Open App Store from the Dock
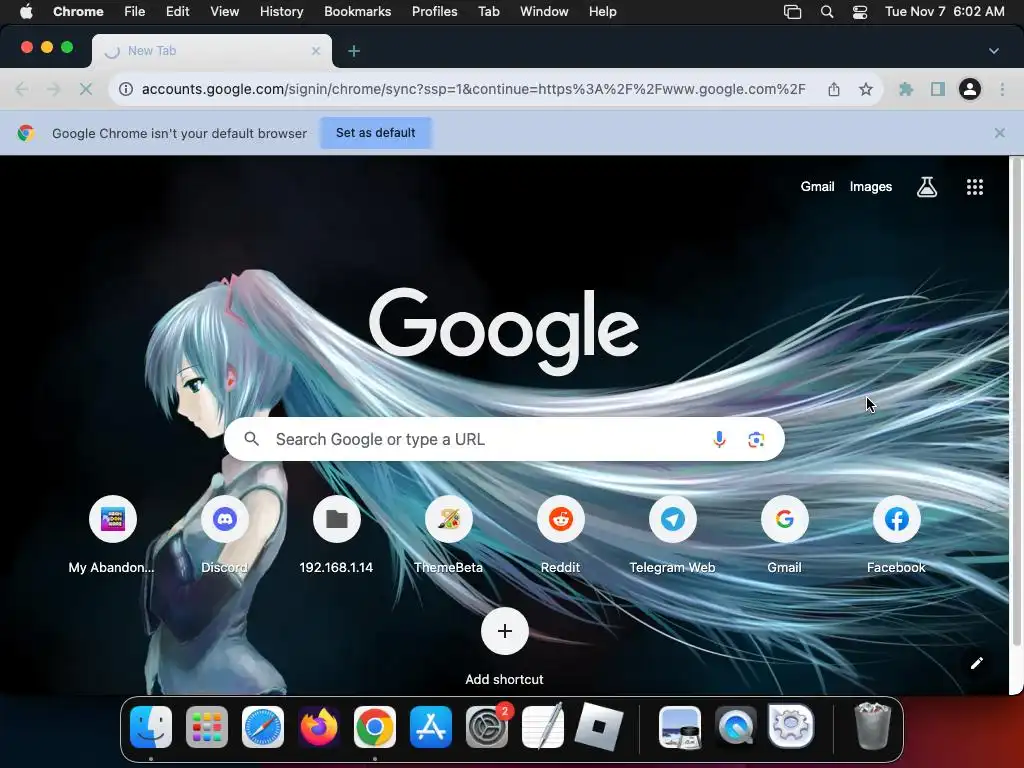 tap(430, 727)
